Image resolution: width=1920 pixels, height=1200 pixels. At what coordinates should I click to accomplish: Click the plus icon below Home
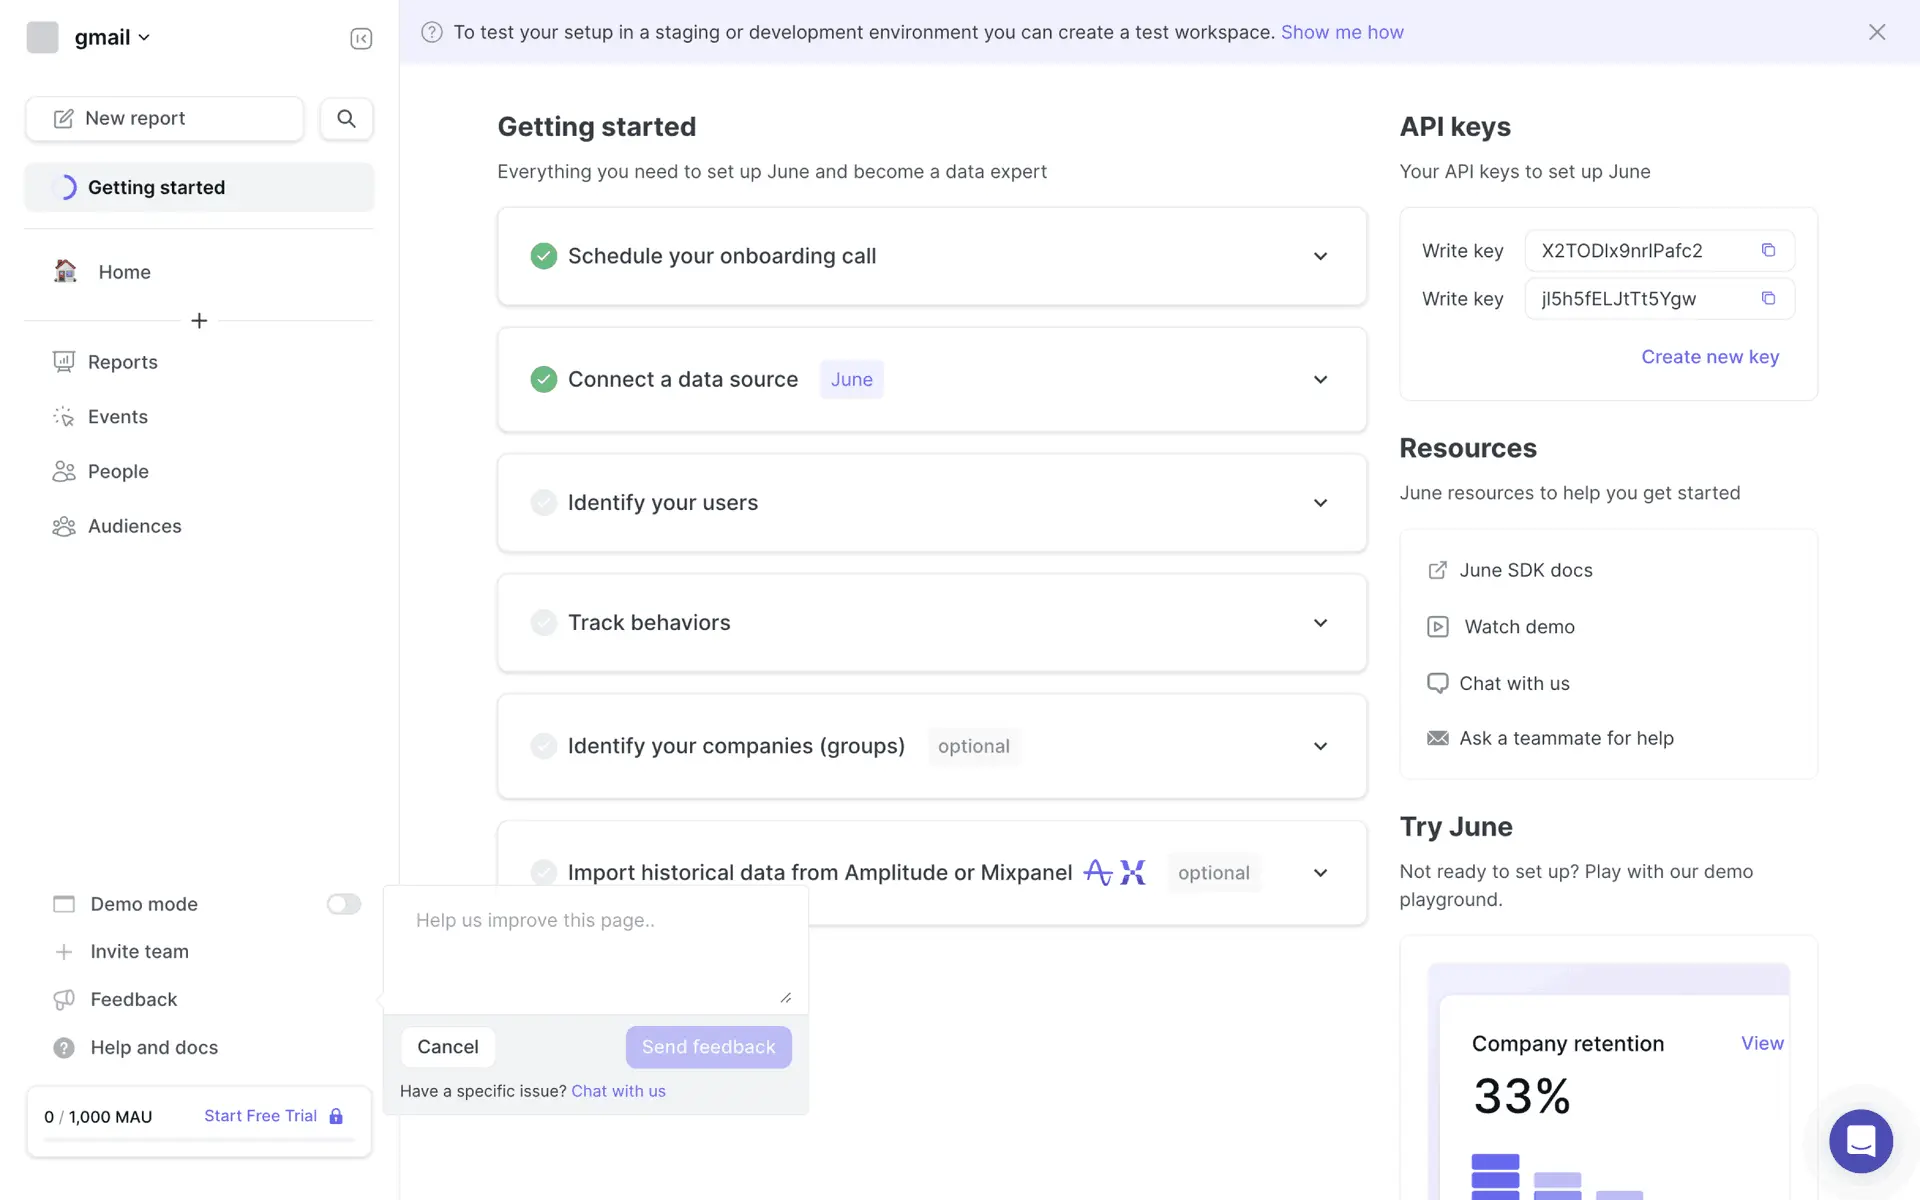[x=199, y=321]
